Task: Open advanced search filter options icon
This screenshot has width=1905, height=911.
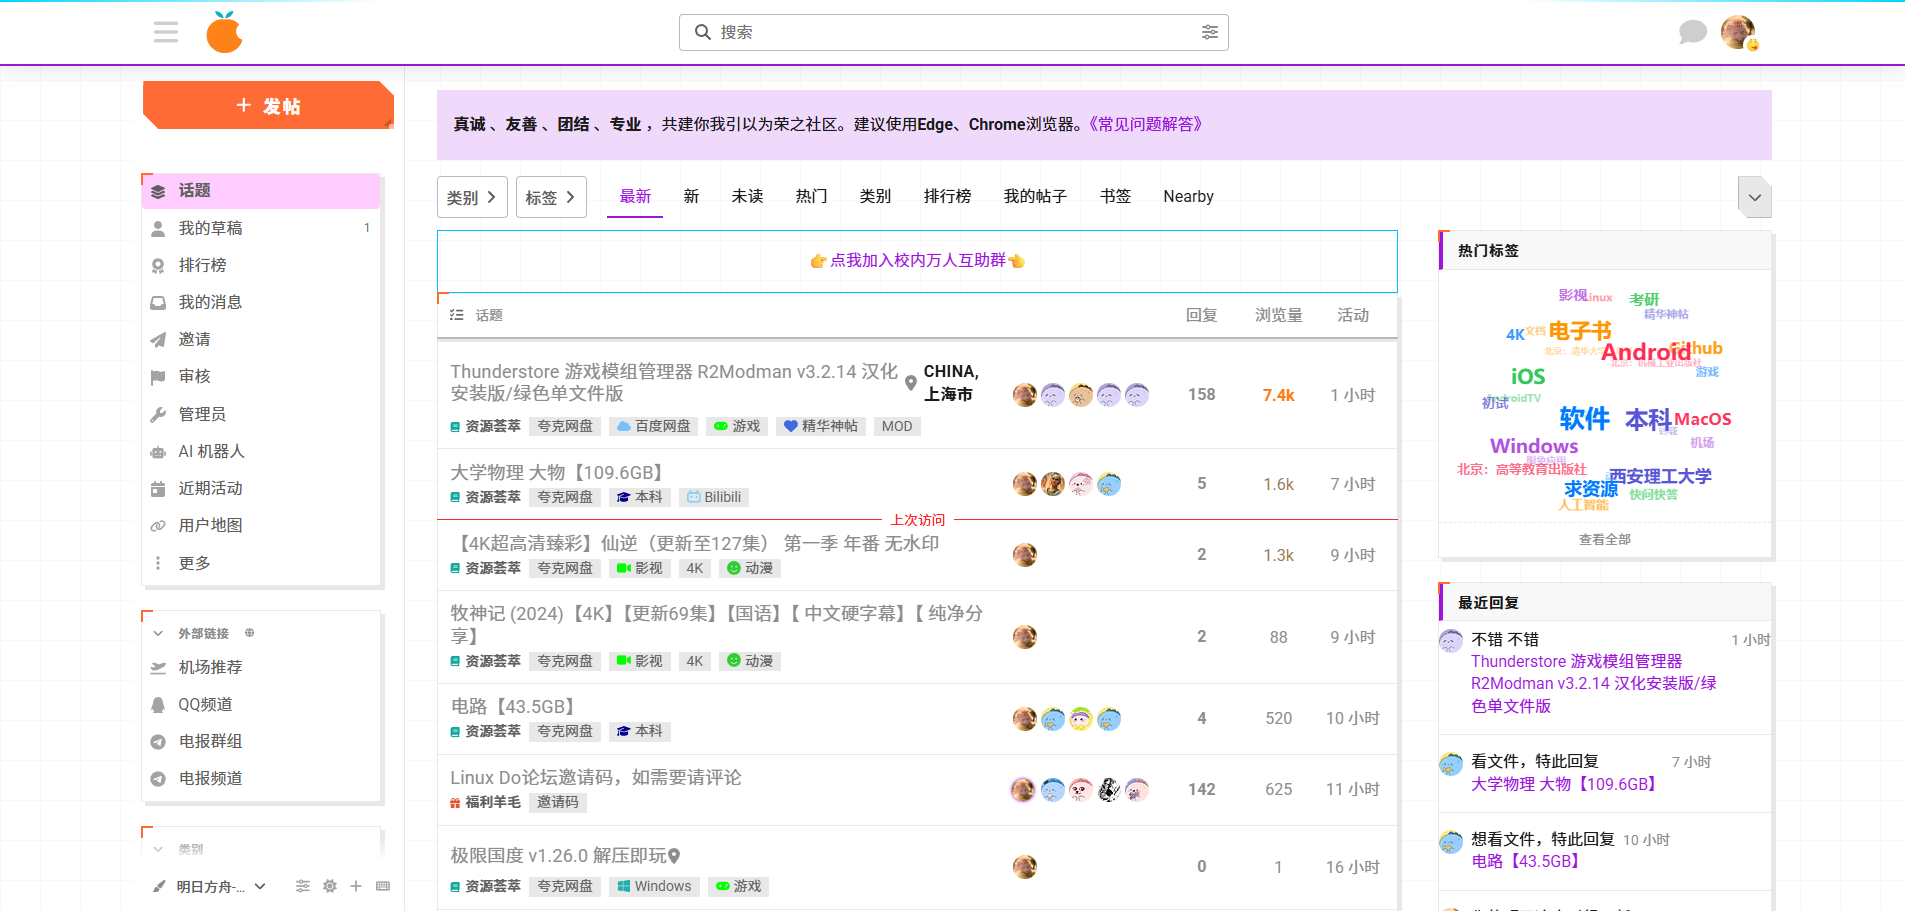Action: (x=1209, y=33)
